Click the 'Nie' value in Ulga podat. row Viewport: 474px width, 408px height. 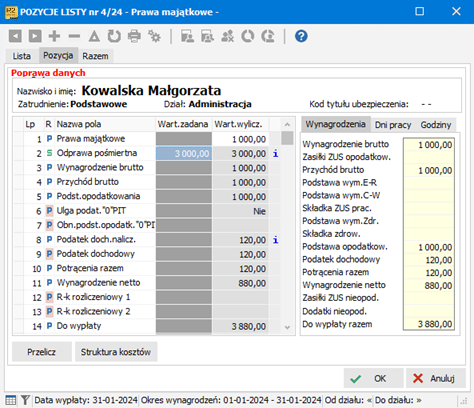pos(259,211)
